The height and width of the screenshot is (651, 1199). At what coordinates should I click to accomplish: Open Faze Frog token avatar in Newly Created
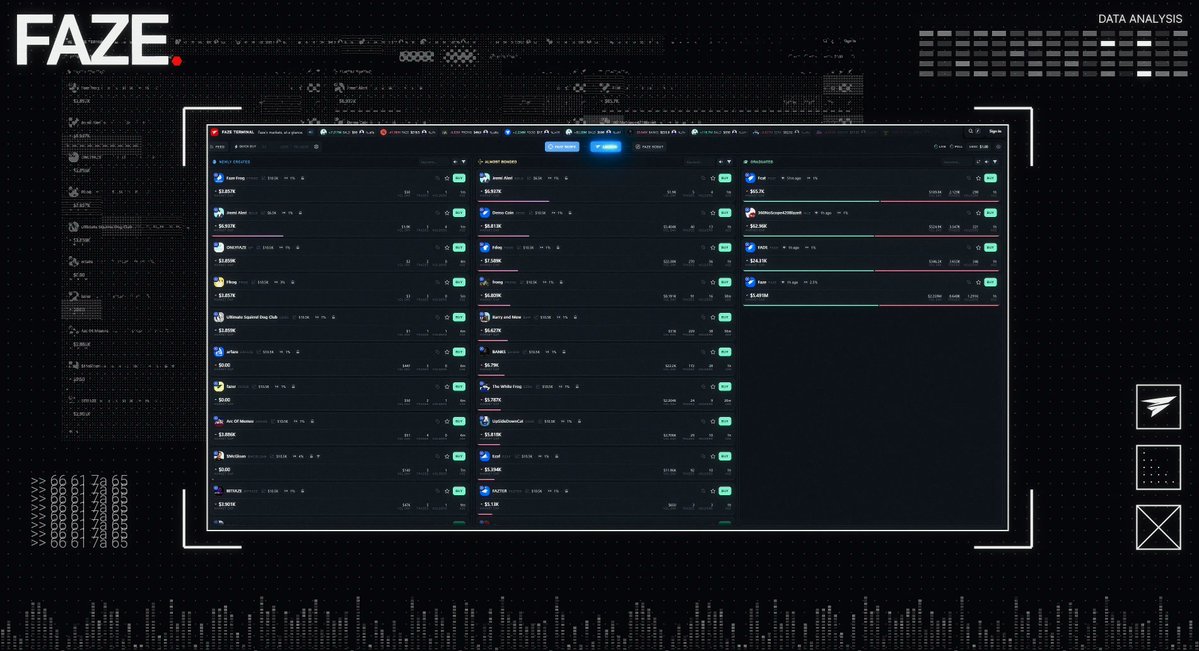(x=219, y=178)
